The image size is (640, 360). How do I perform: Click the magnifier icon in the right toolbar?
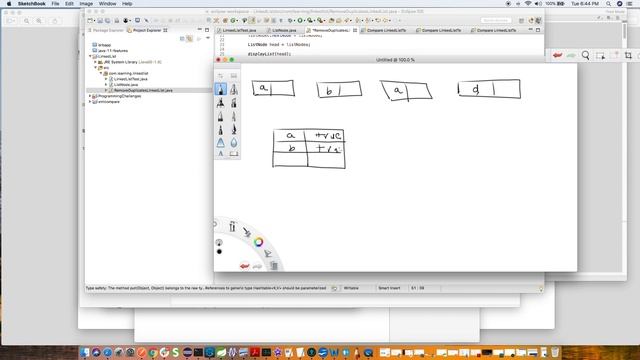click(585, 55)
